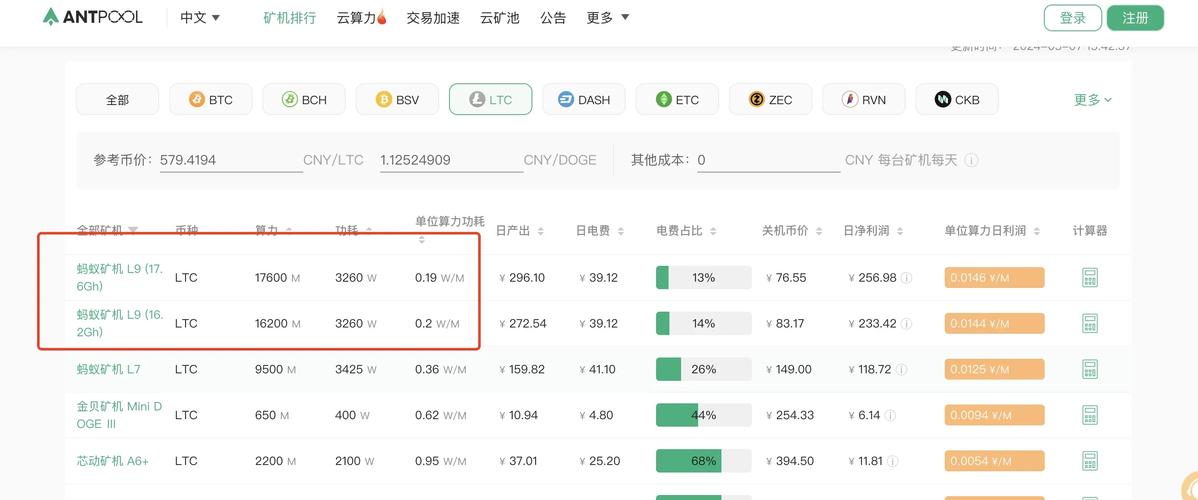Open calculator for 蚂蚁矿机 L9 17.6Gh row
1198x500 pixels.
(1090, 278)
